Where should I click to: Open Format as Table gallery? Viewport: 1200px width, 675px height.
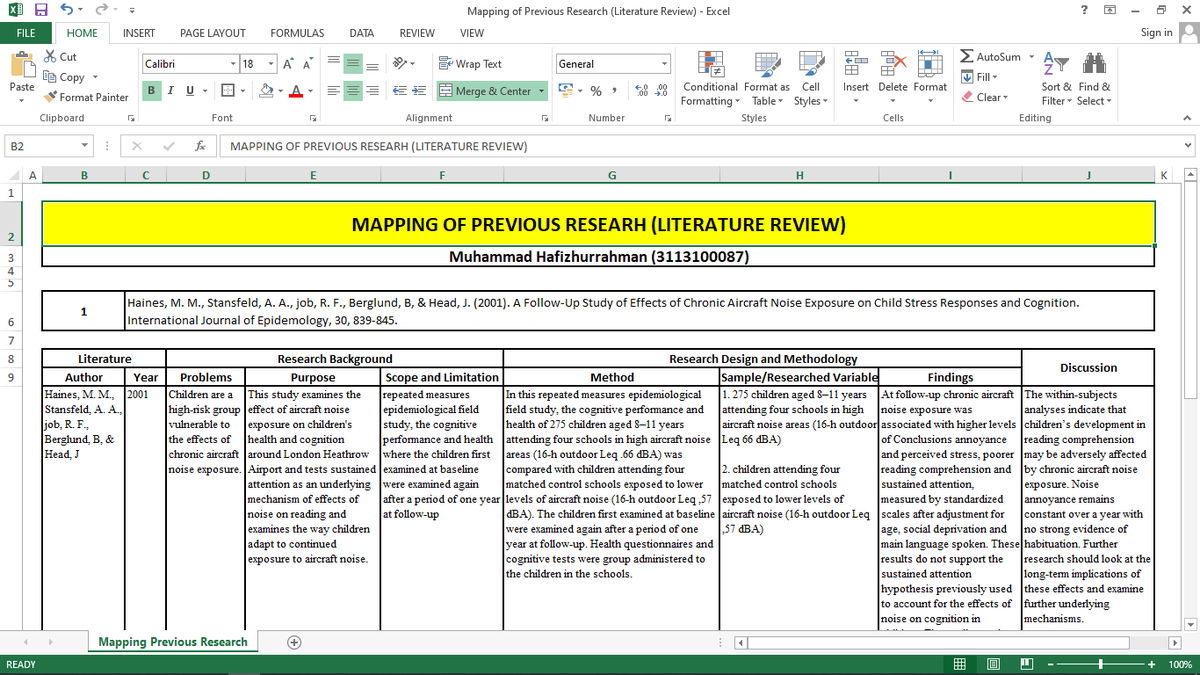[767, 78]
